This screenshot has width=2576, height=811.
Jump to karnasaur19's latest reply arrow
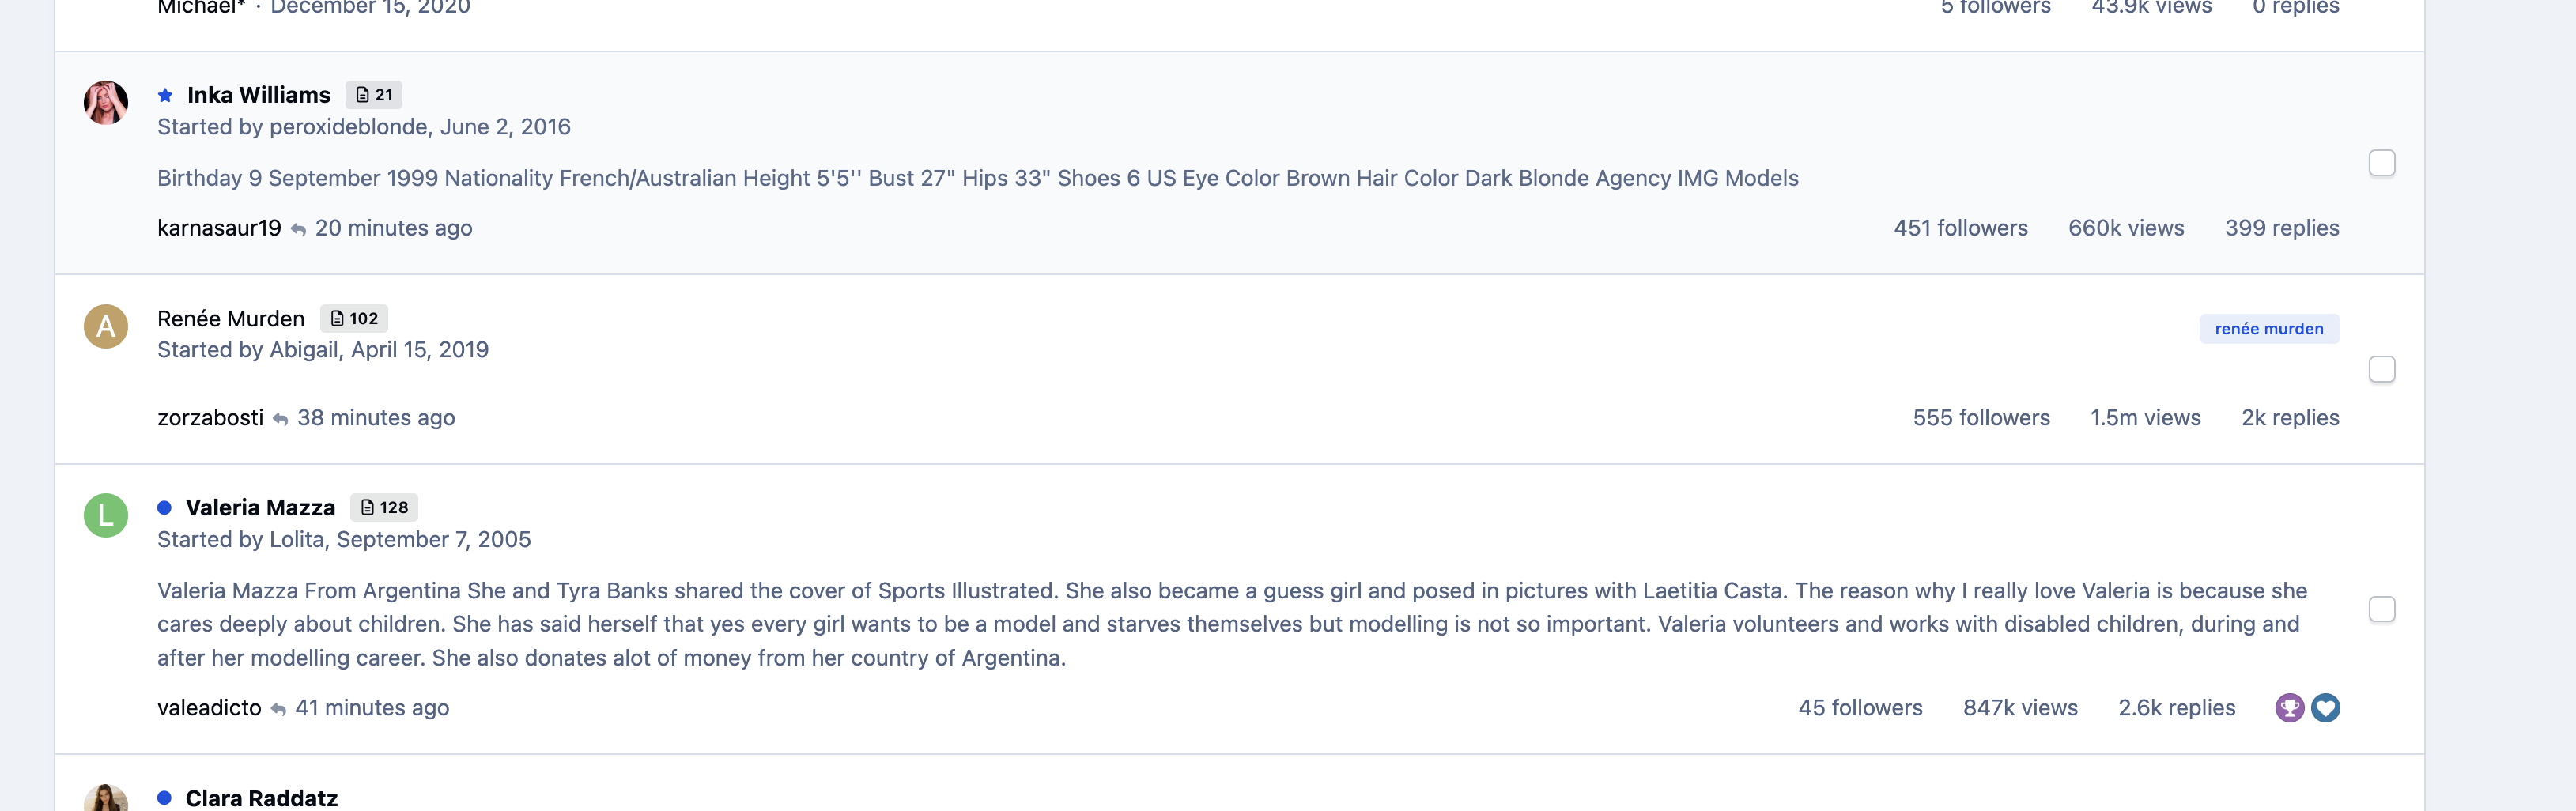[x=298, y=229]
